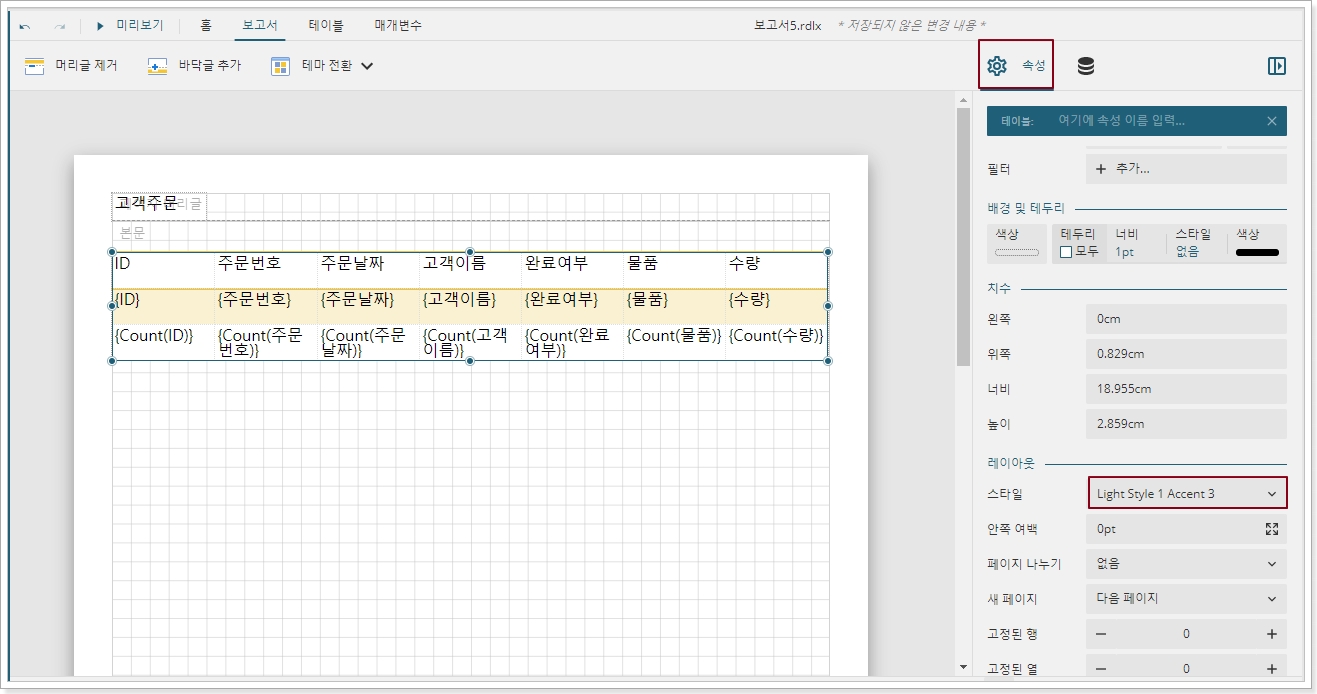Viewport: 1317px width, 694px height.
Task: Collapse the side panel with panel icon
Action: click(x=1276, y=66)
